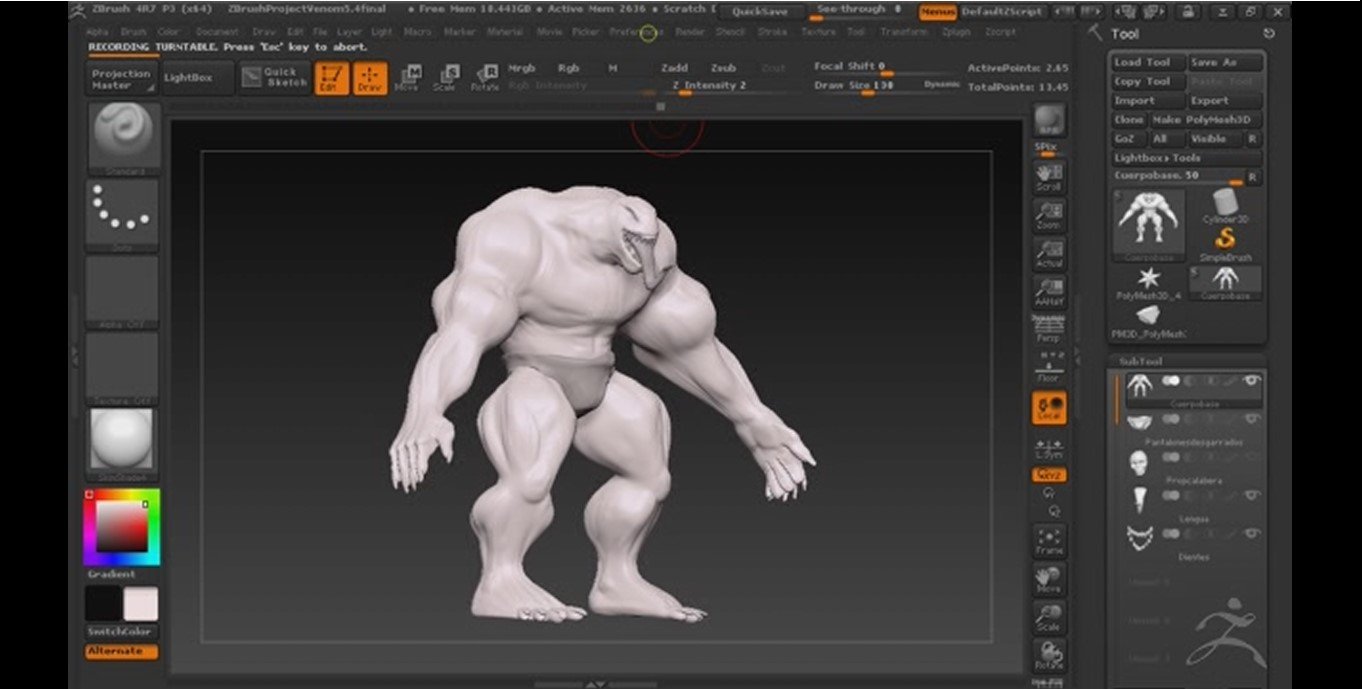Toggle Local transformations button

point(1049,408)
